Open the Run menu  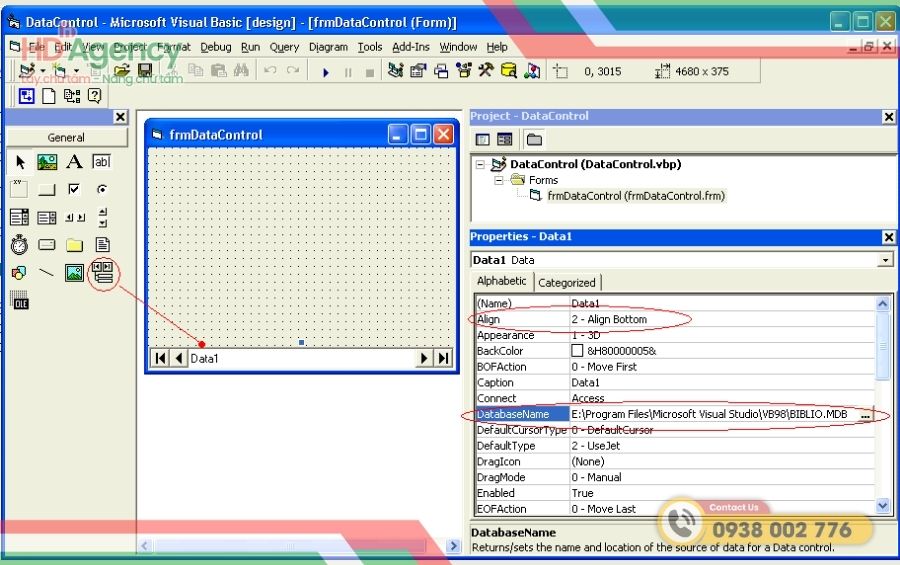pyautogui.click(x=250, y=47)
